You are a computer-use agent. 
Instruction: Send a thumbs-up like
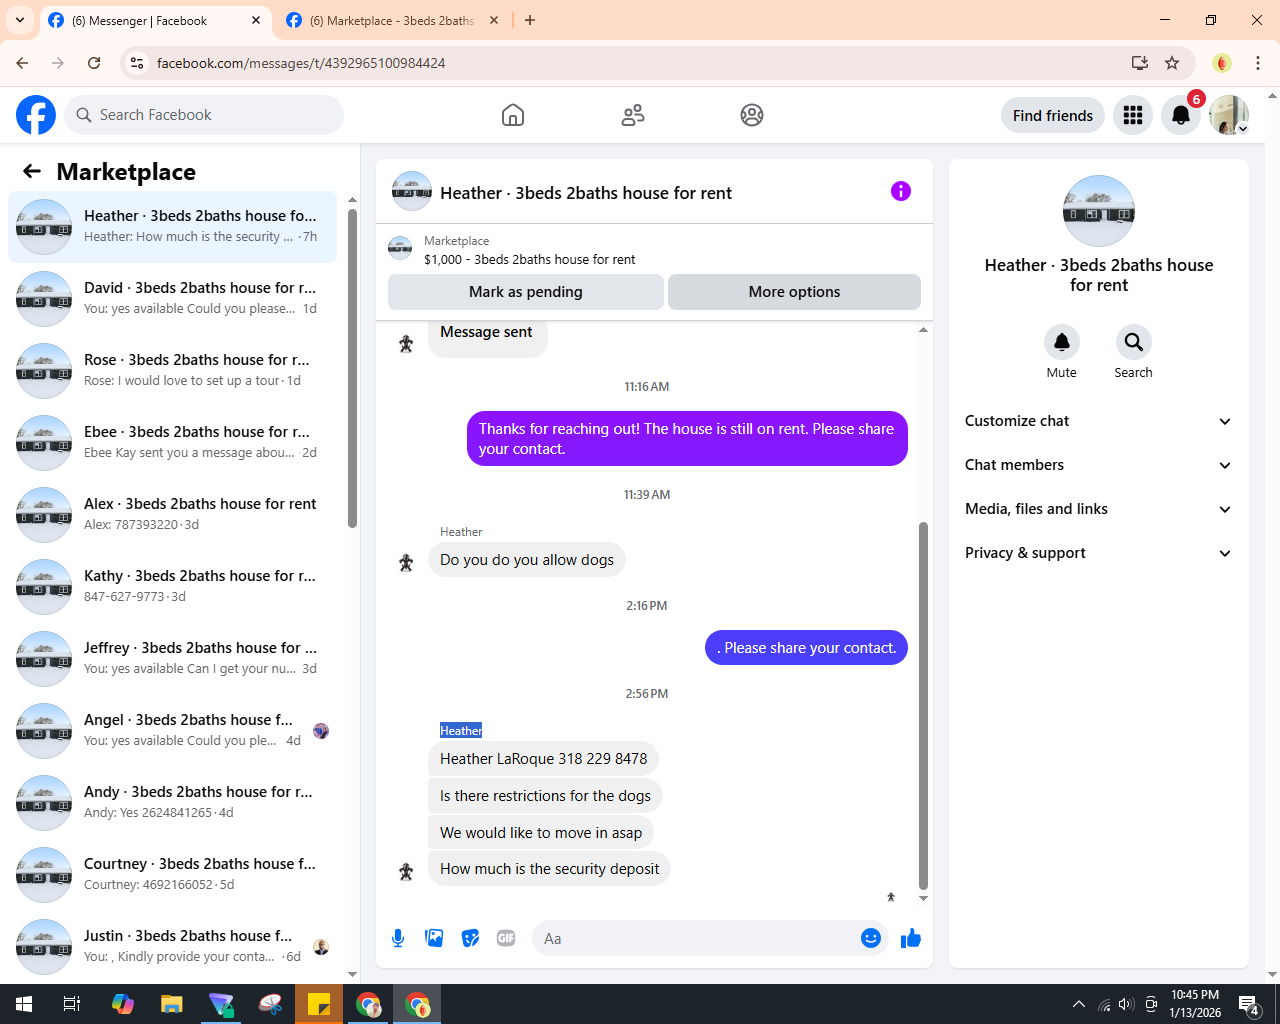[x=911, y=938]
